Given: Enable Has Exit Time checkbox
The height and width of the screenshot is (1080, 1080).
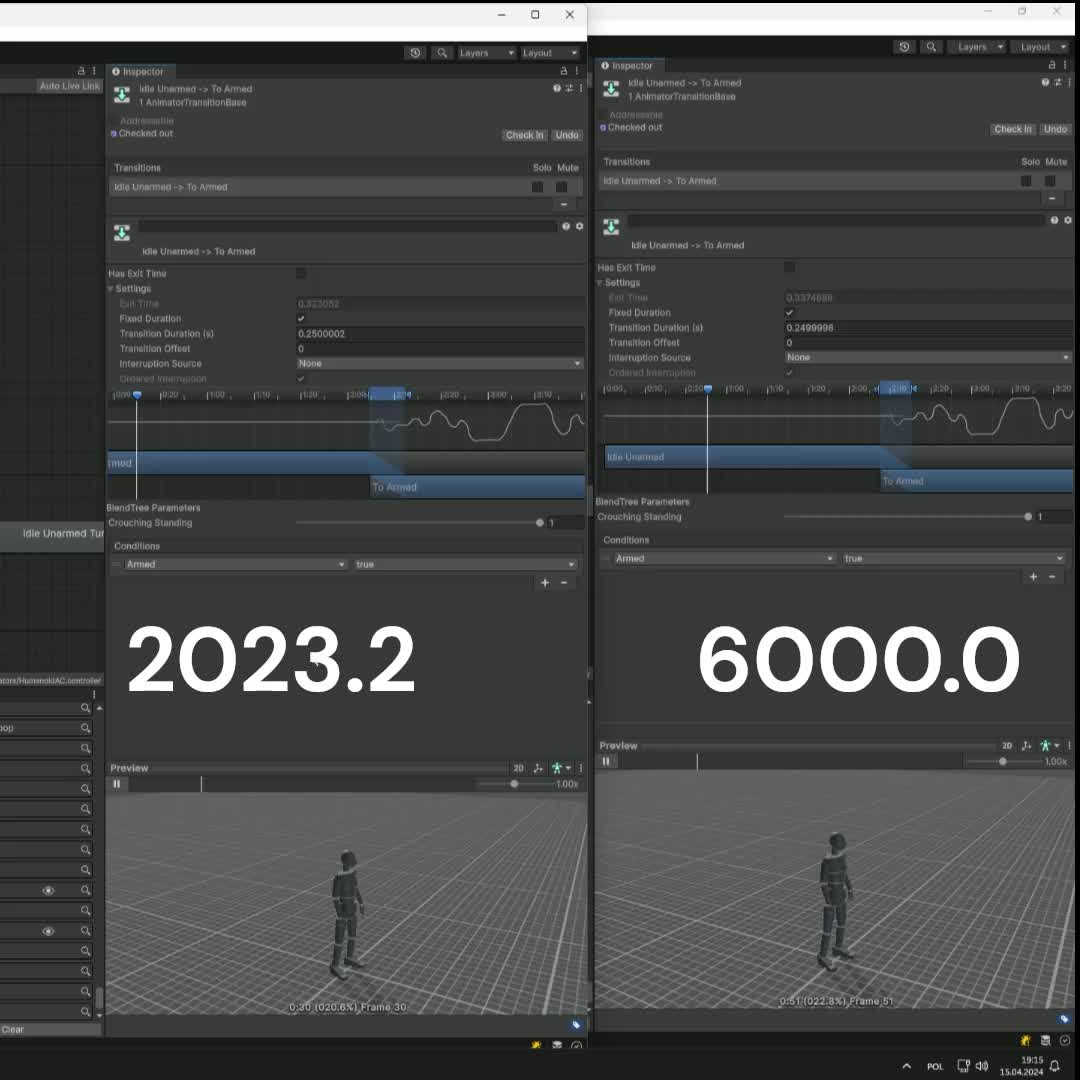Looking at the screenshot, I should pyautogui.click(x=300, y=273).
